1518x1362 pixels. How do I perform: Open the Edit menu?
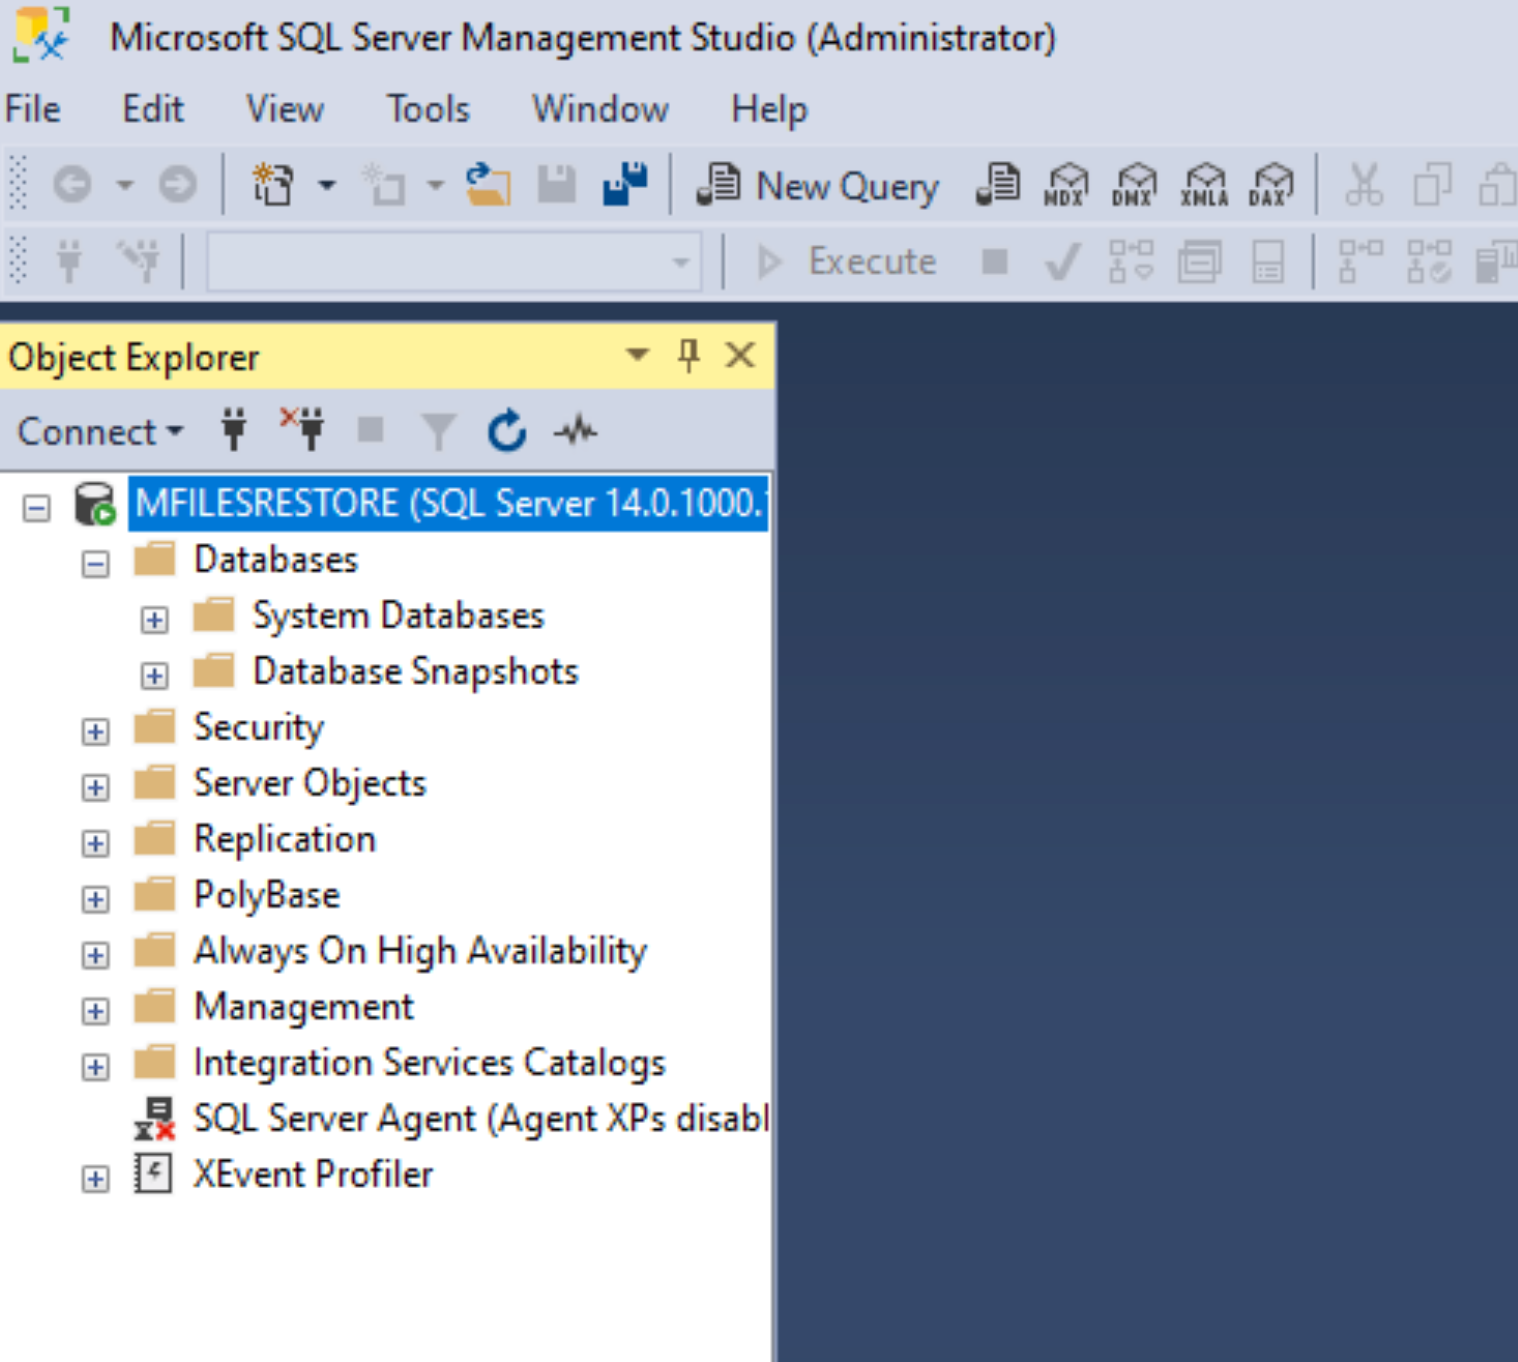click(x=153, y=109)
